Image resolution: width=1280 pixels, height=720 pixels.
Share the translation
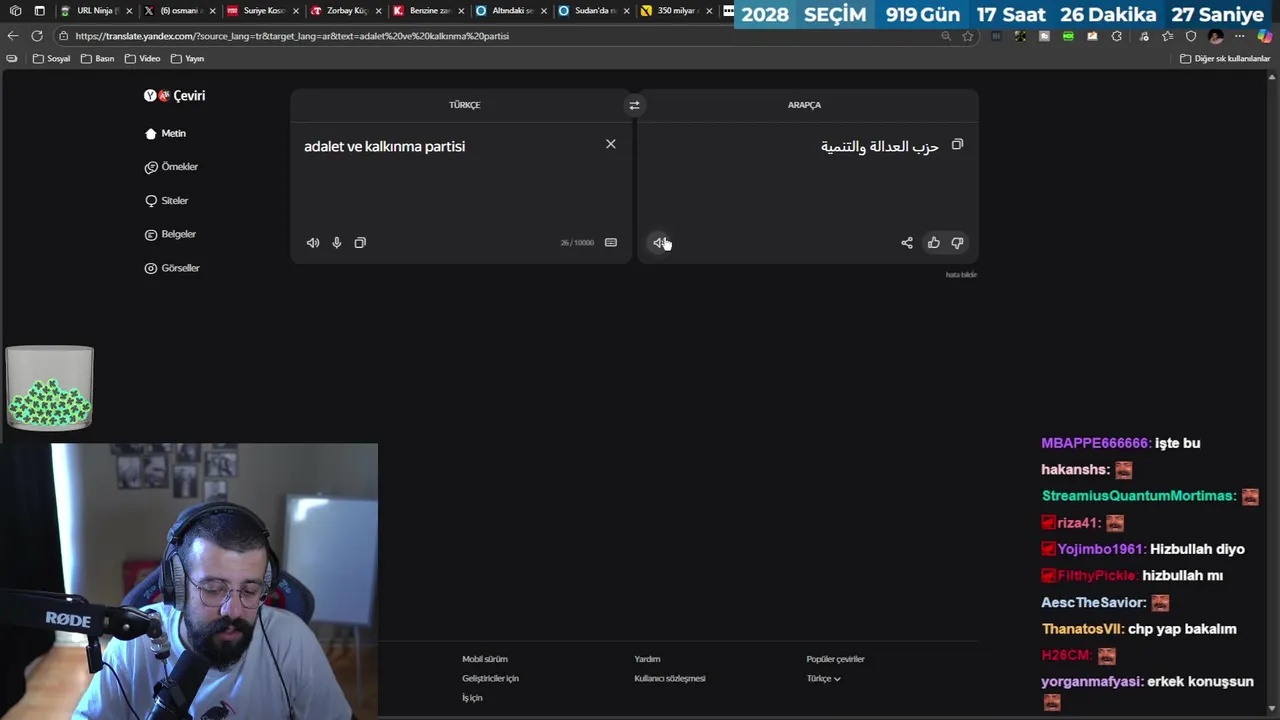pos(907,243)
